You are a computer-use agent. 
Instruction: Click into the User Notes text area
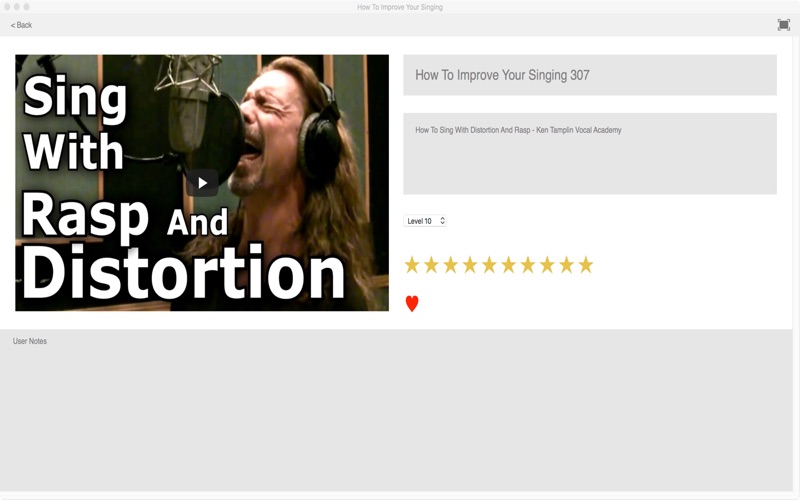coord(396,411)
